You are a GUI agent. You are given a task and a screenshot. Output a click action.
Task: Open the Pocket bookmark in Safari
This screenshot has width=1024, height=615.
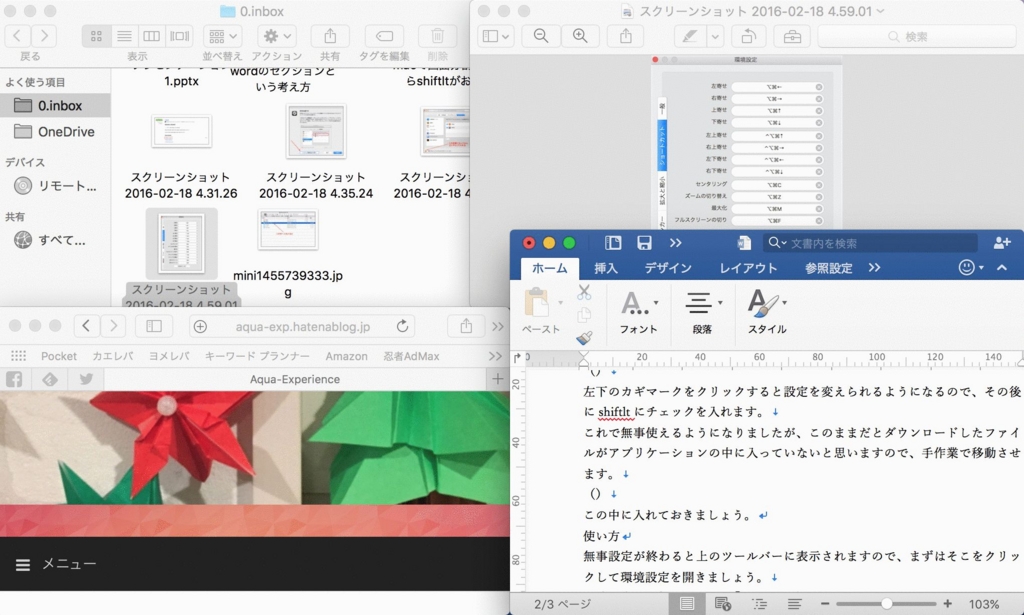tap(59, 356)
